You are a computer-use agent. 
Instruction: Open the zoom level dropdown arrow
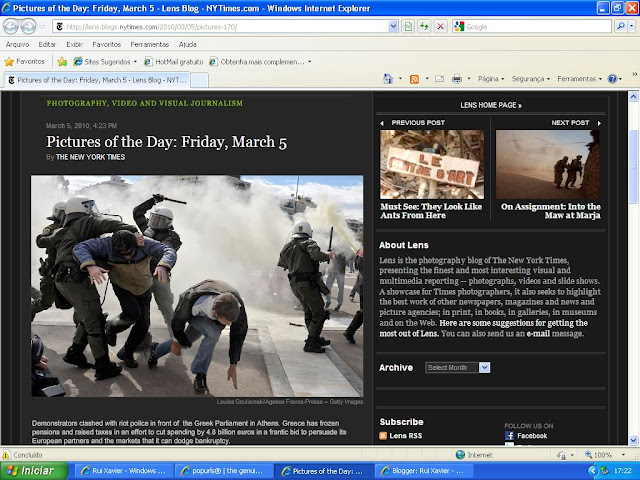623,455
